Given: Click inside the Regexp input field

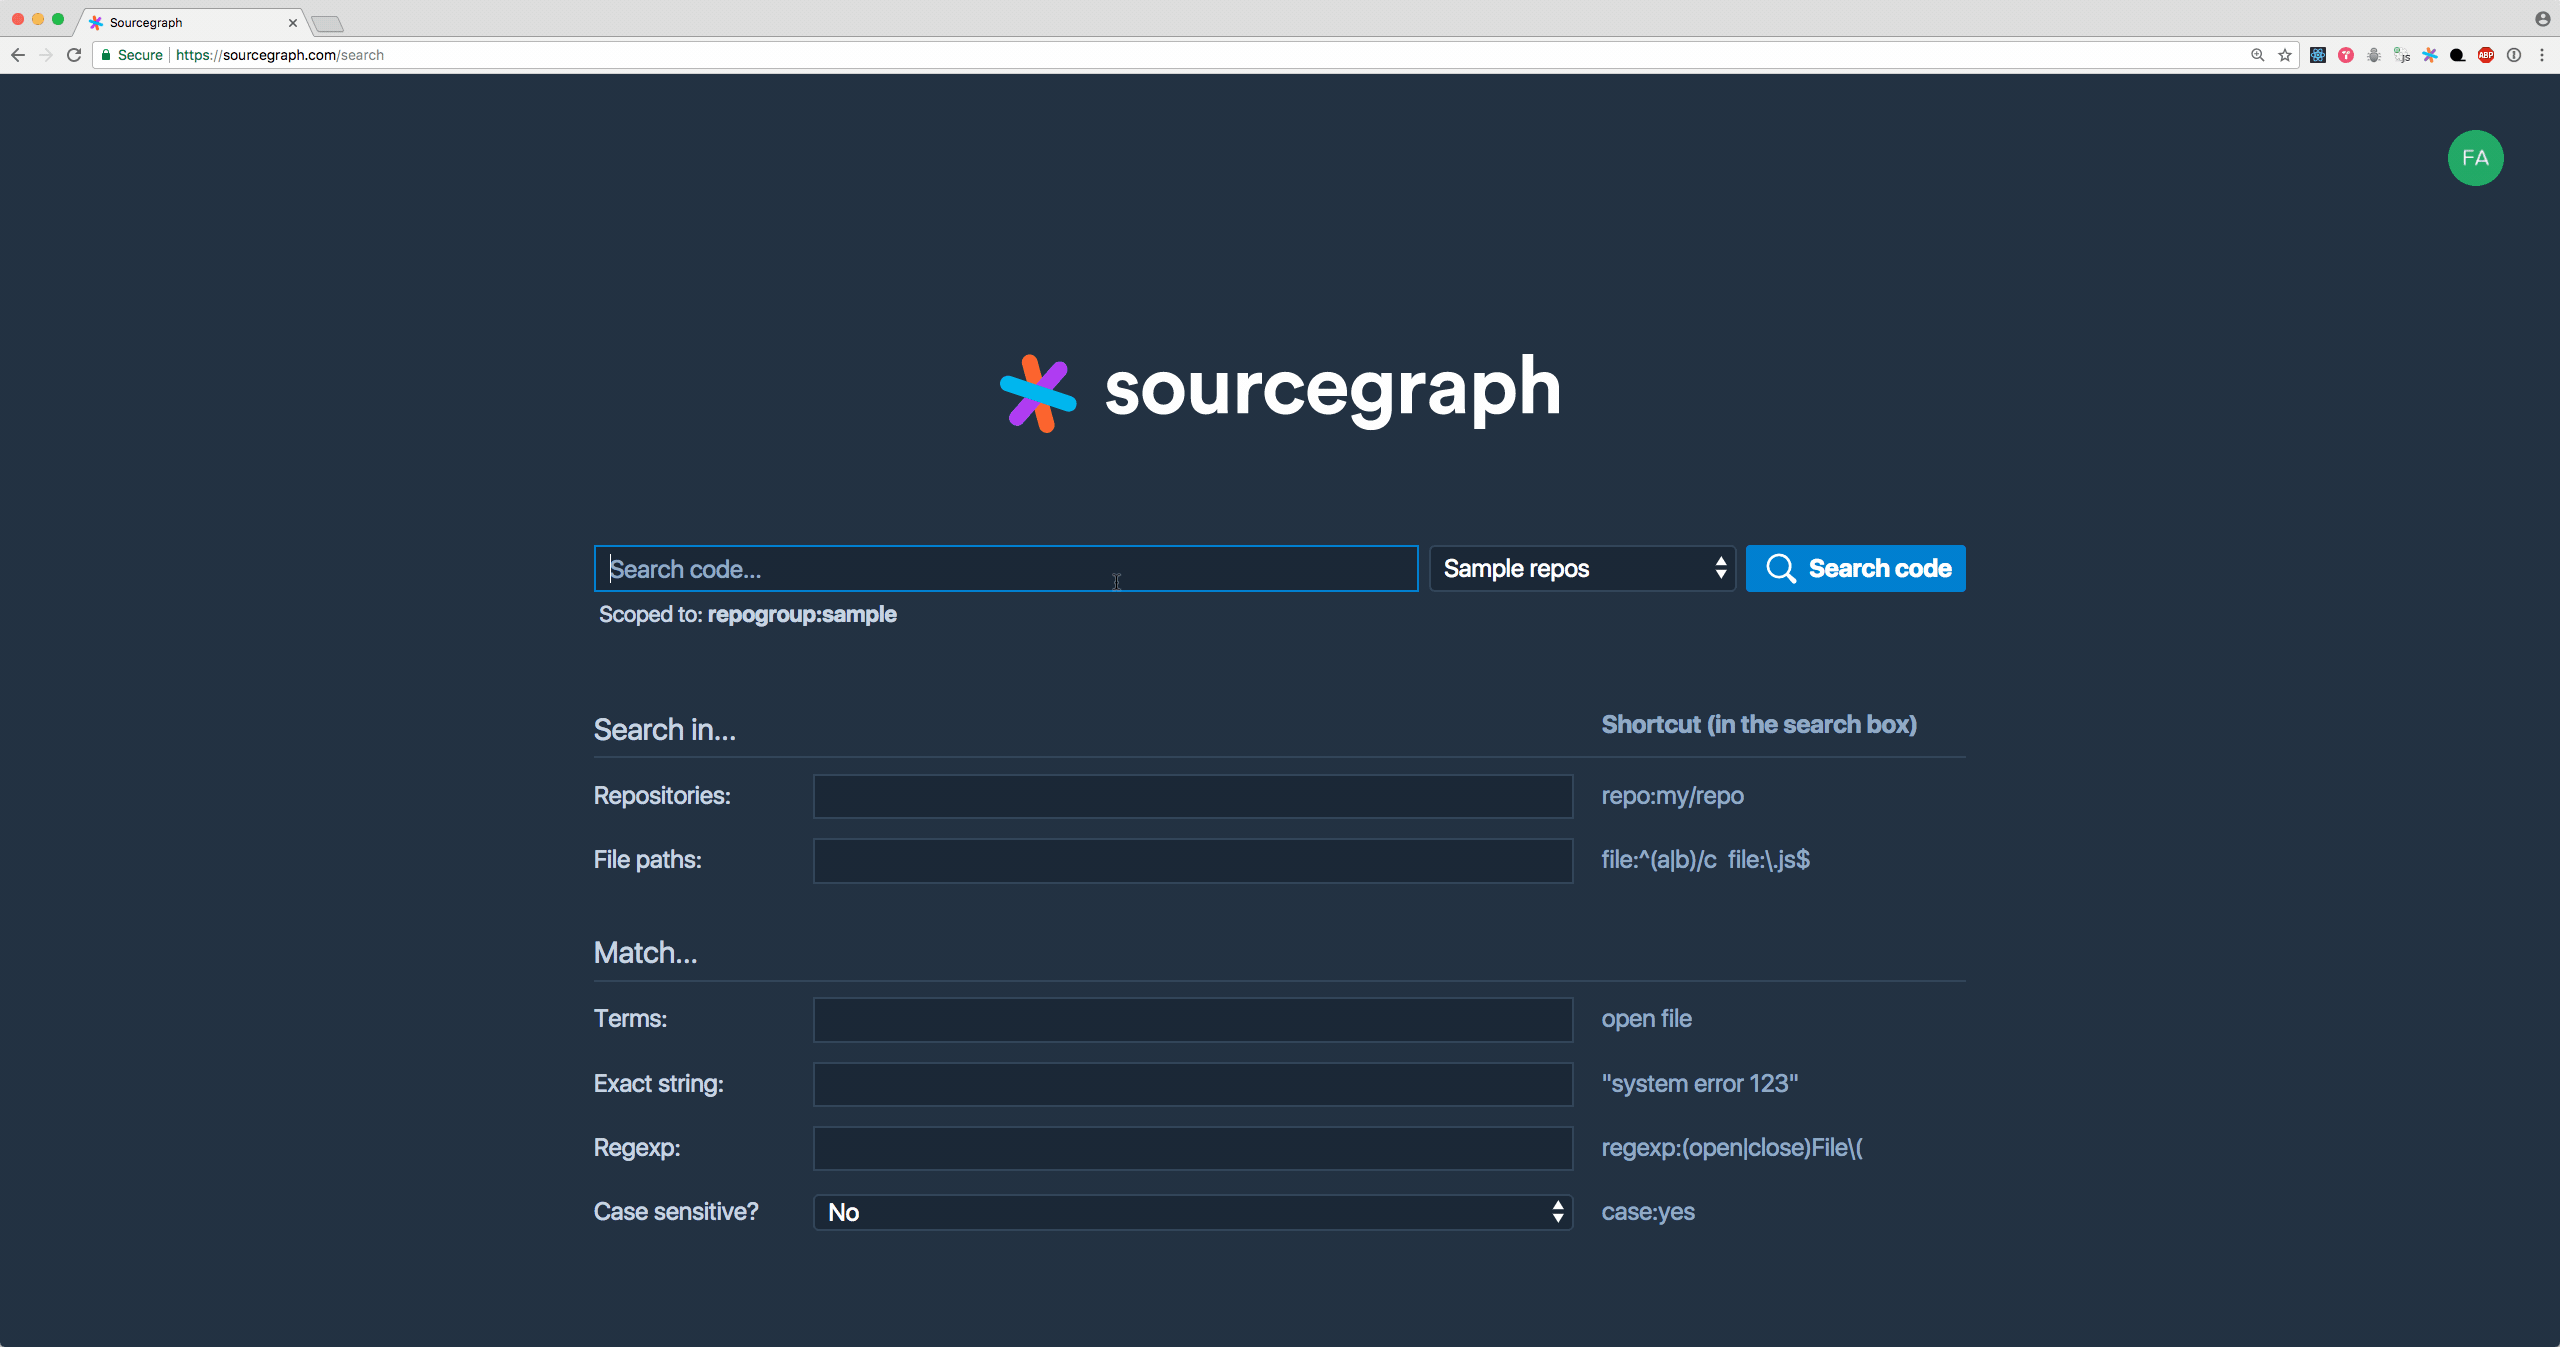Looking at the screenshot, I should pos(1192,1148).
